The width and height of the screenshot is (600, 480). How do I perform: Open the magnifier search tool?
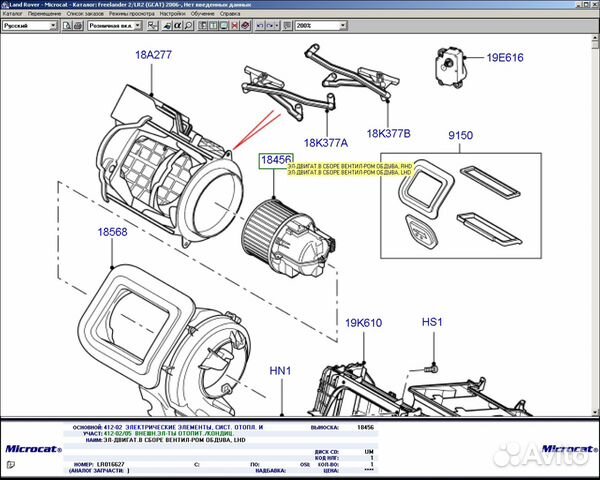click(189, 26)
